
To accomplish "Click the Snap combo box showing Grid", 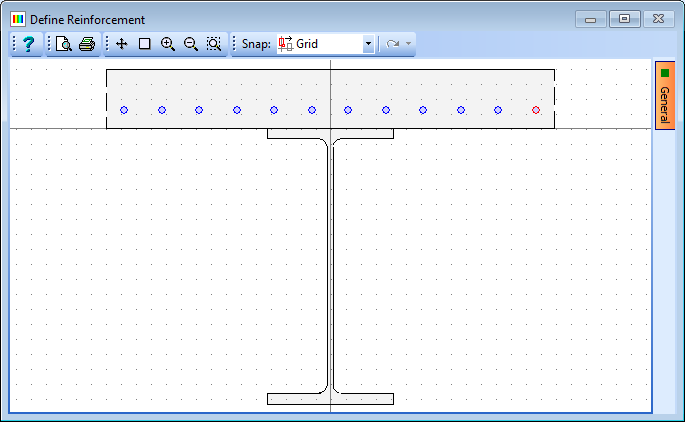I will (325, 44).
